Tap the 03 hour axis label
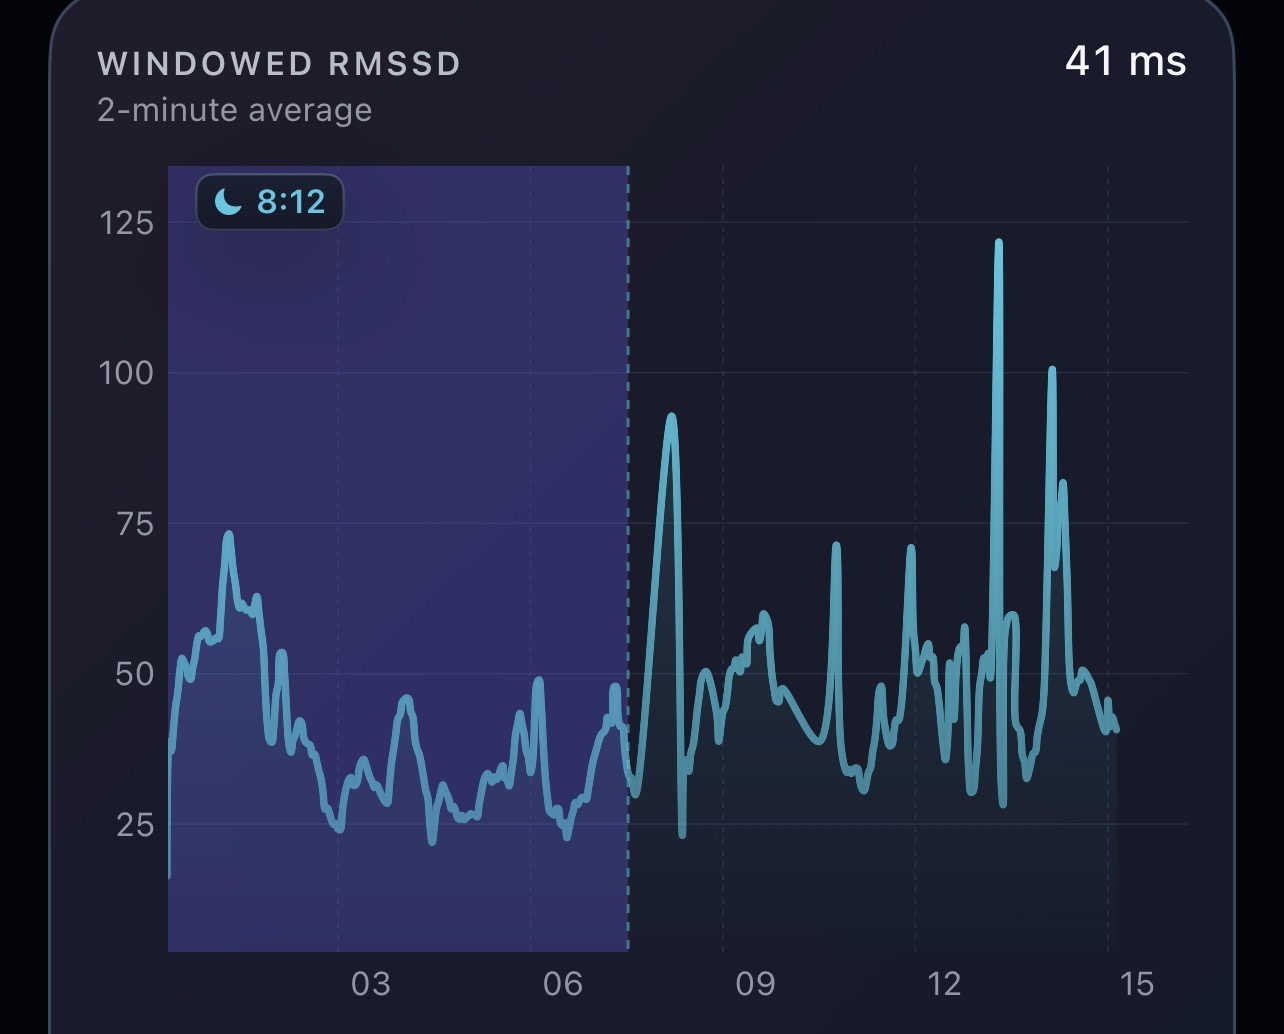Viewport: 1284px width, 1034px height. (370, 984)
